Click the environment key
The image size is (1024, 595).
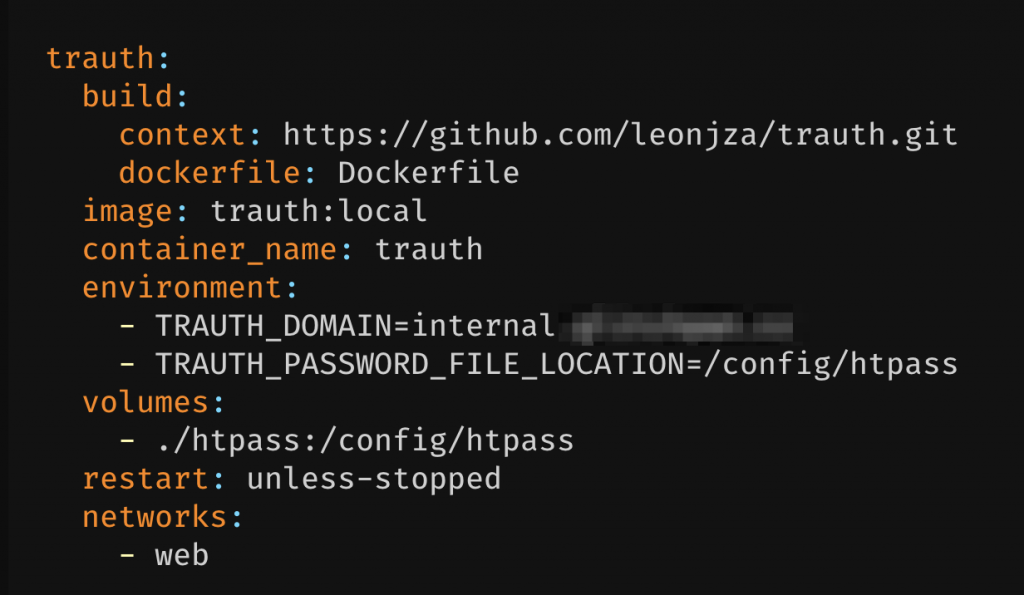click(181, 288)
